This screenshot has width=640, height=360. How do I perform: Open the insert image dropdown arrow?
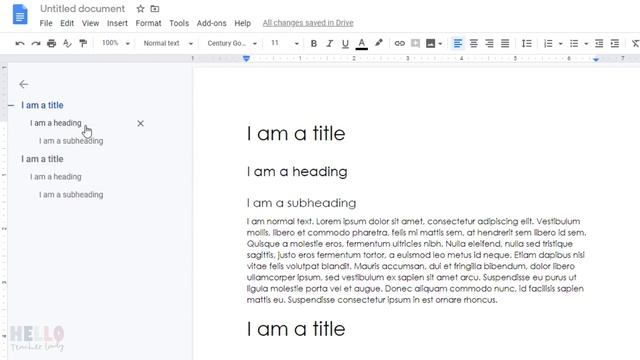(x=440, y=44)
